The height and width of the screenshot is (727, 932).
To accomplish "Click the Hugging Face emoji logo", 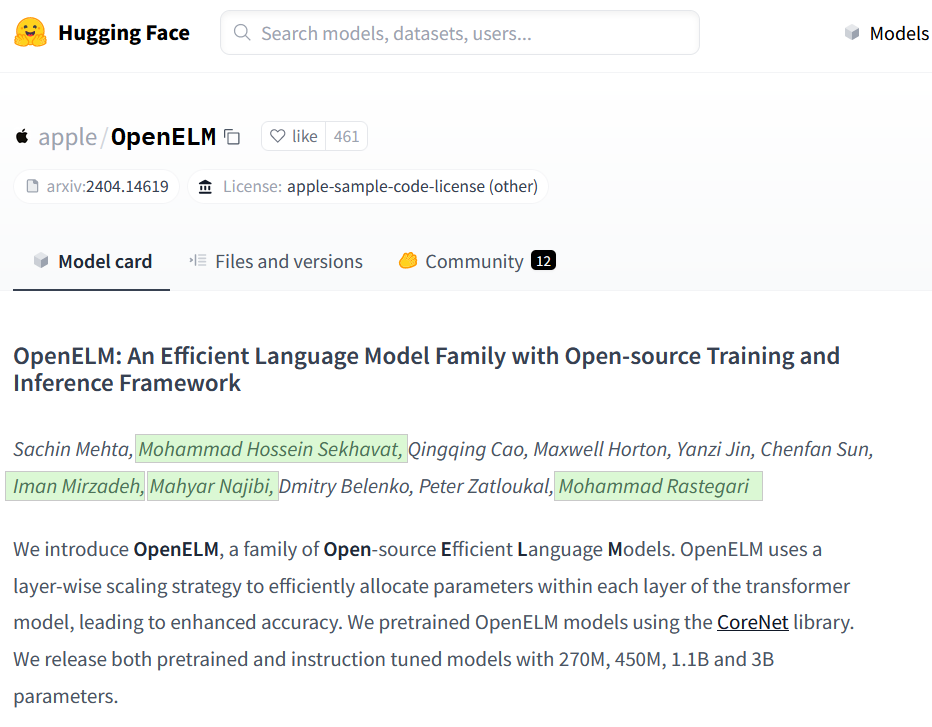I will [31, 33].
